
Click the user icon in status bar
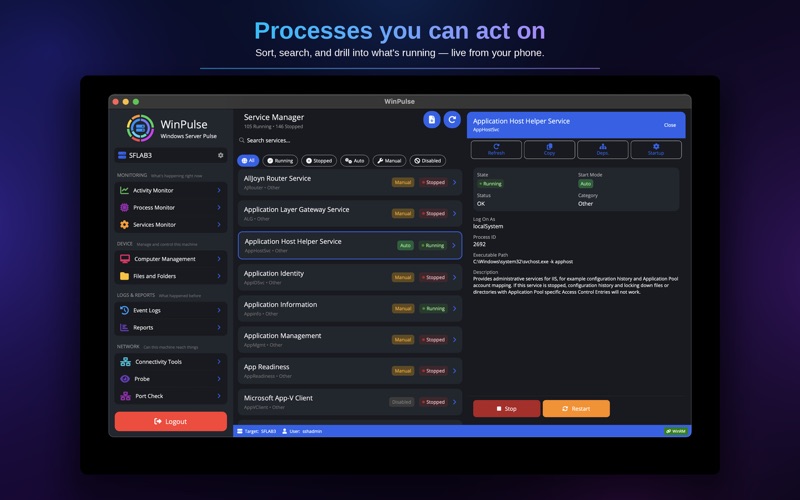pos(285,431)
